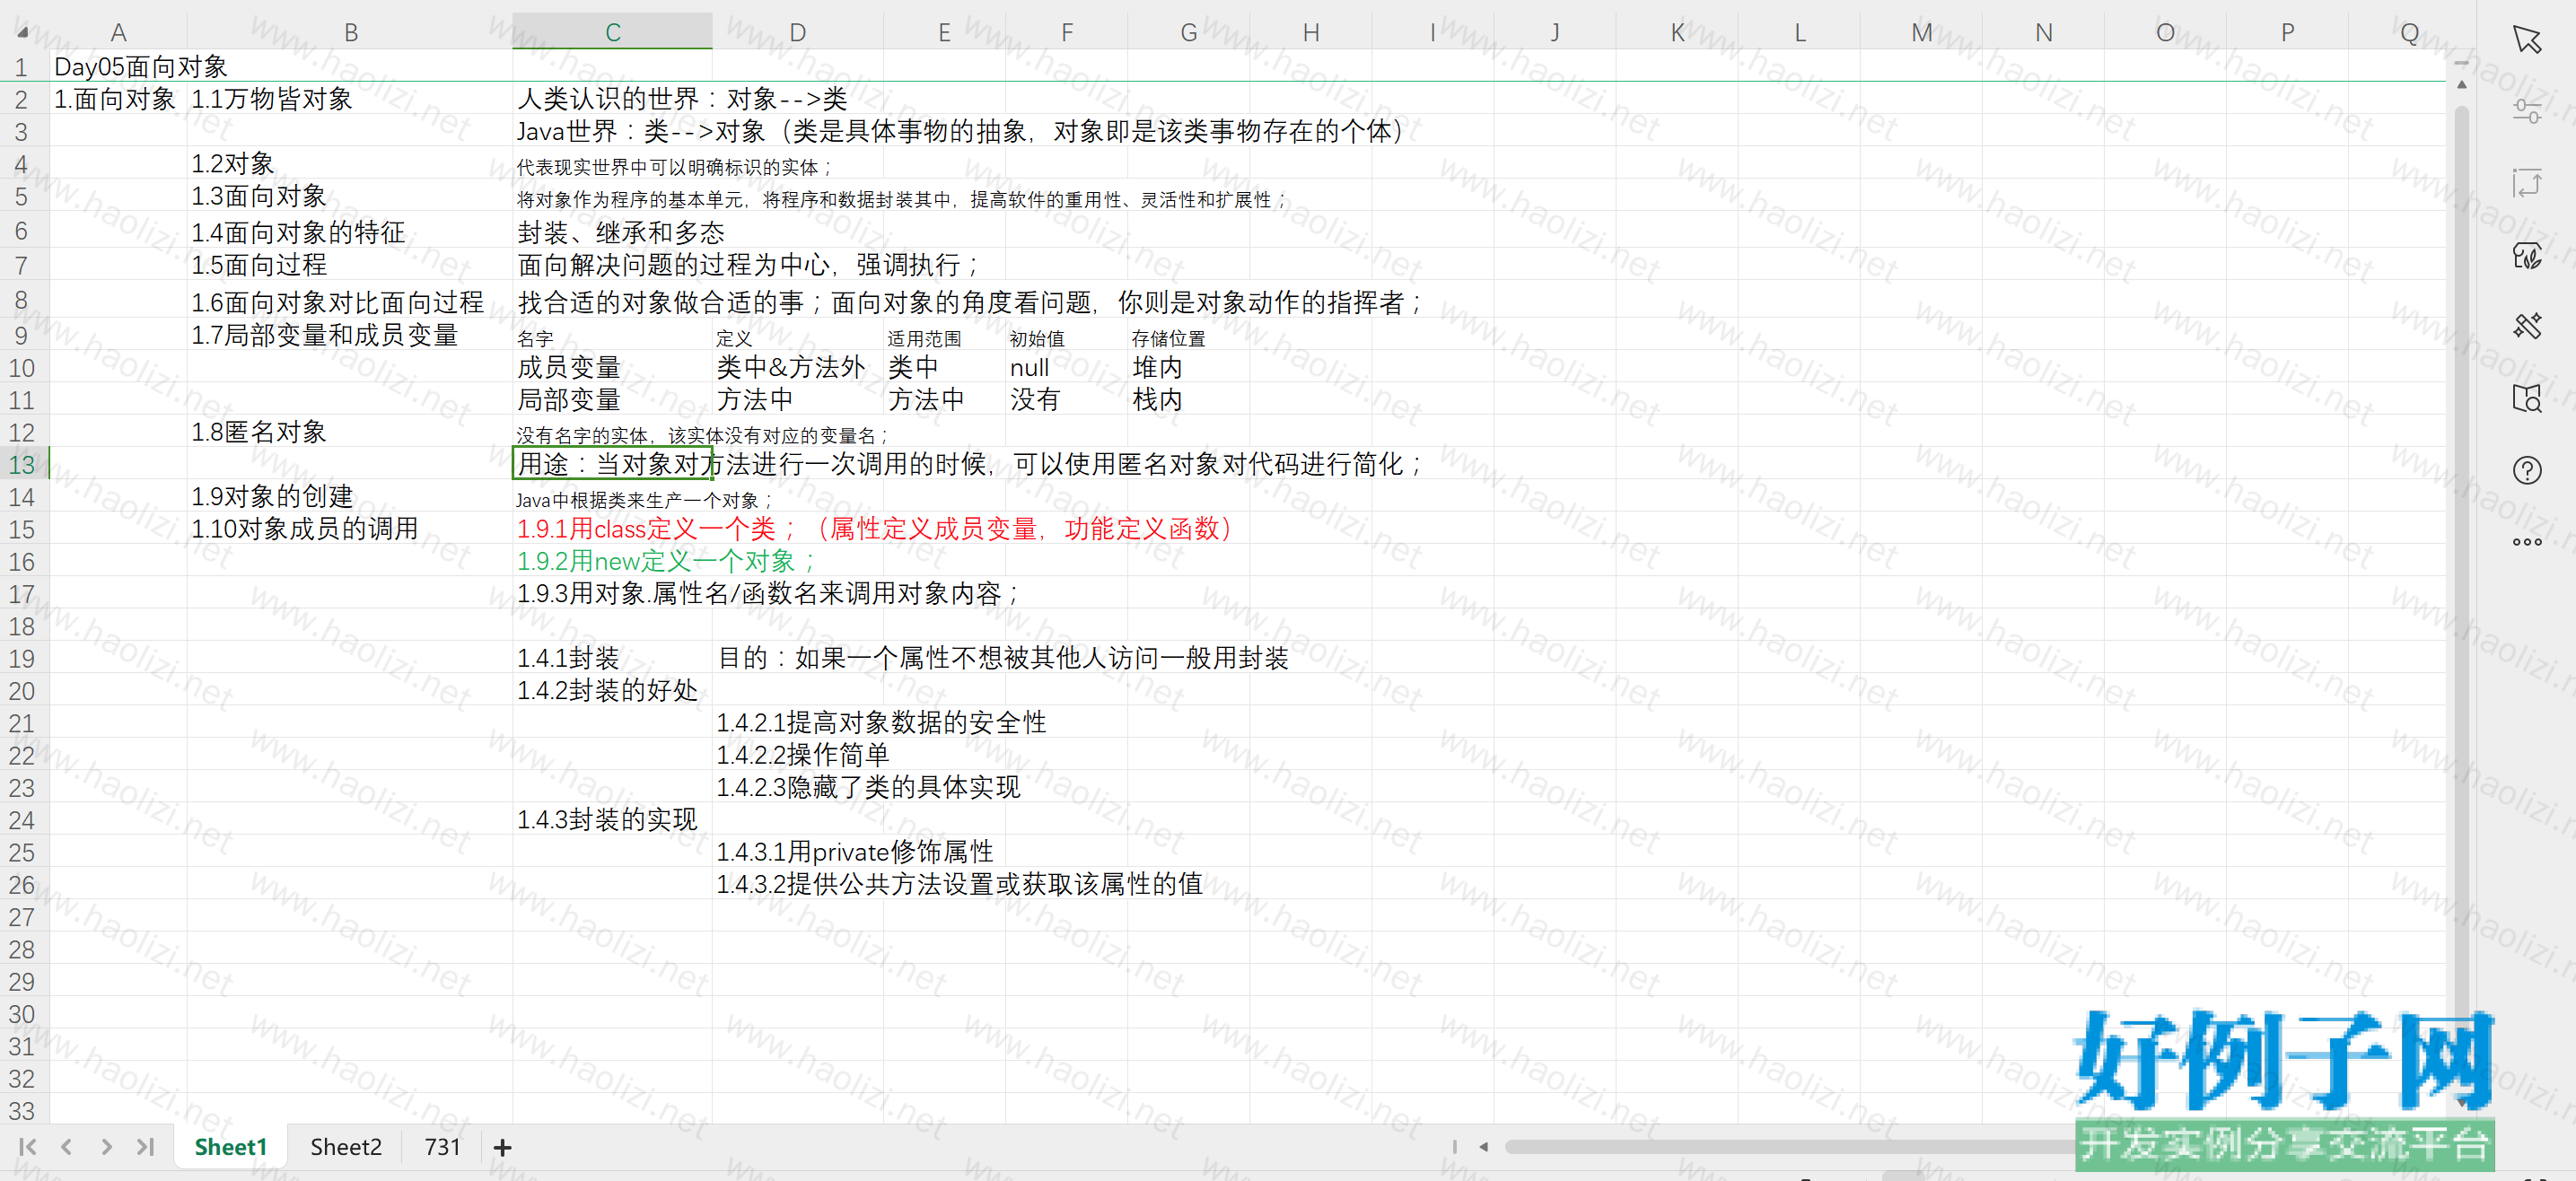This screenshot has height=1181, width=2576.
Task: Click the select-all corner triangle
Action: coord(22,33)
